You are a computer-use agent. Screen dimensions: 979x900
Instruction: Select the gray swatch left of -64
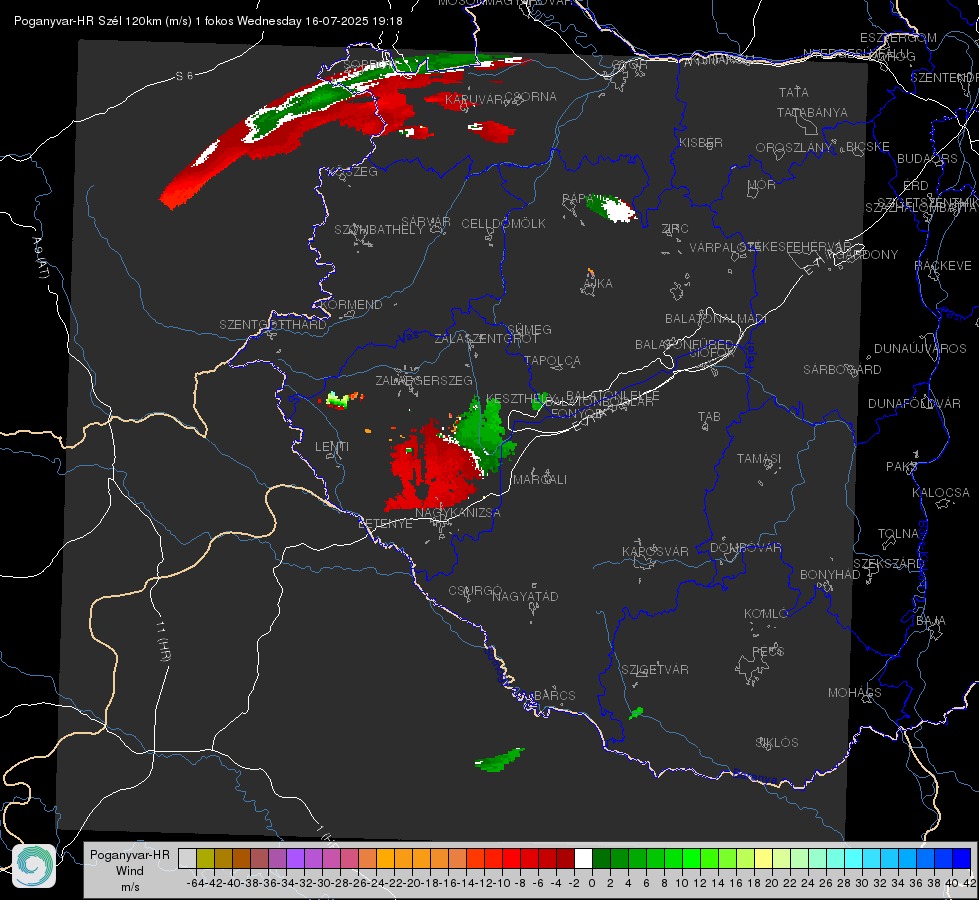pyautogui.click(x=187, y=858)
